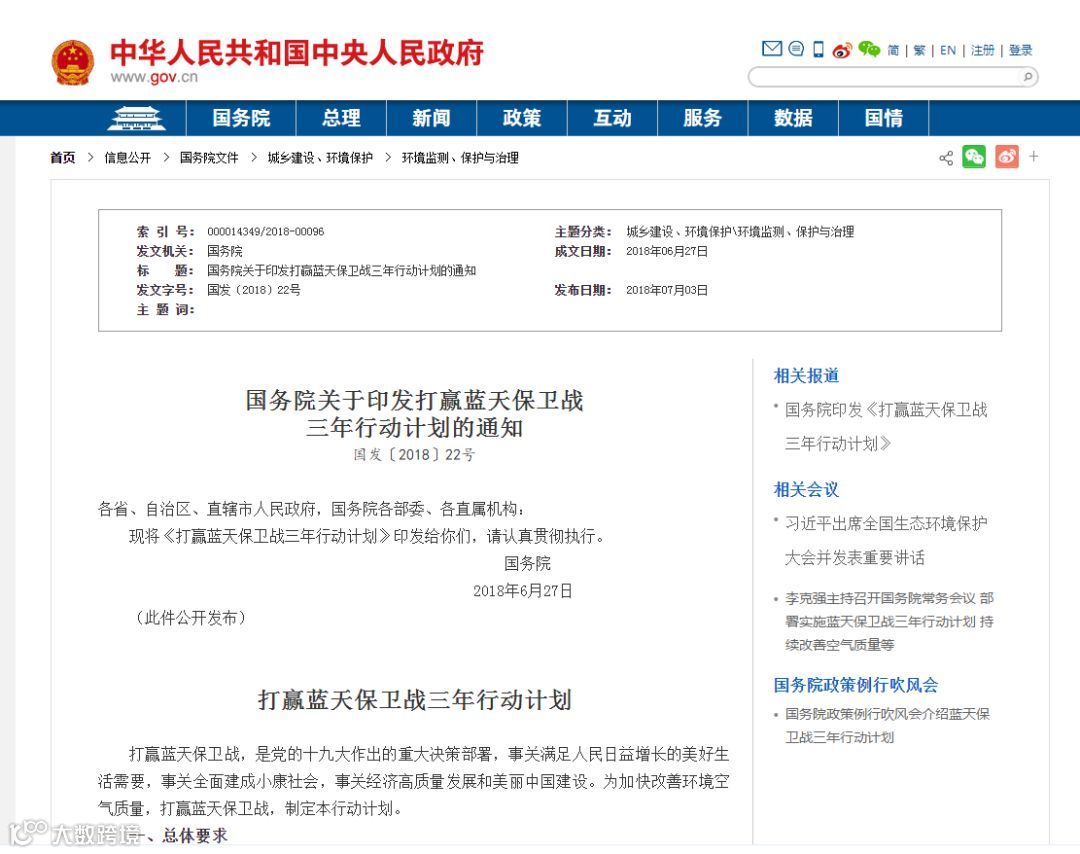
Task: Switch to simplified Chinese 简
Action: pos(893,50)
